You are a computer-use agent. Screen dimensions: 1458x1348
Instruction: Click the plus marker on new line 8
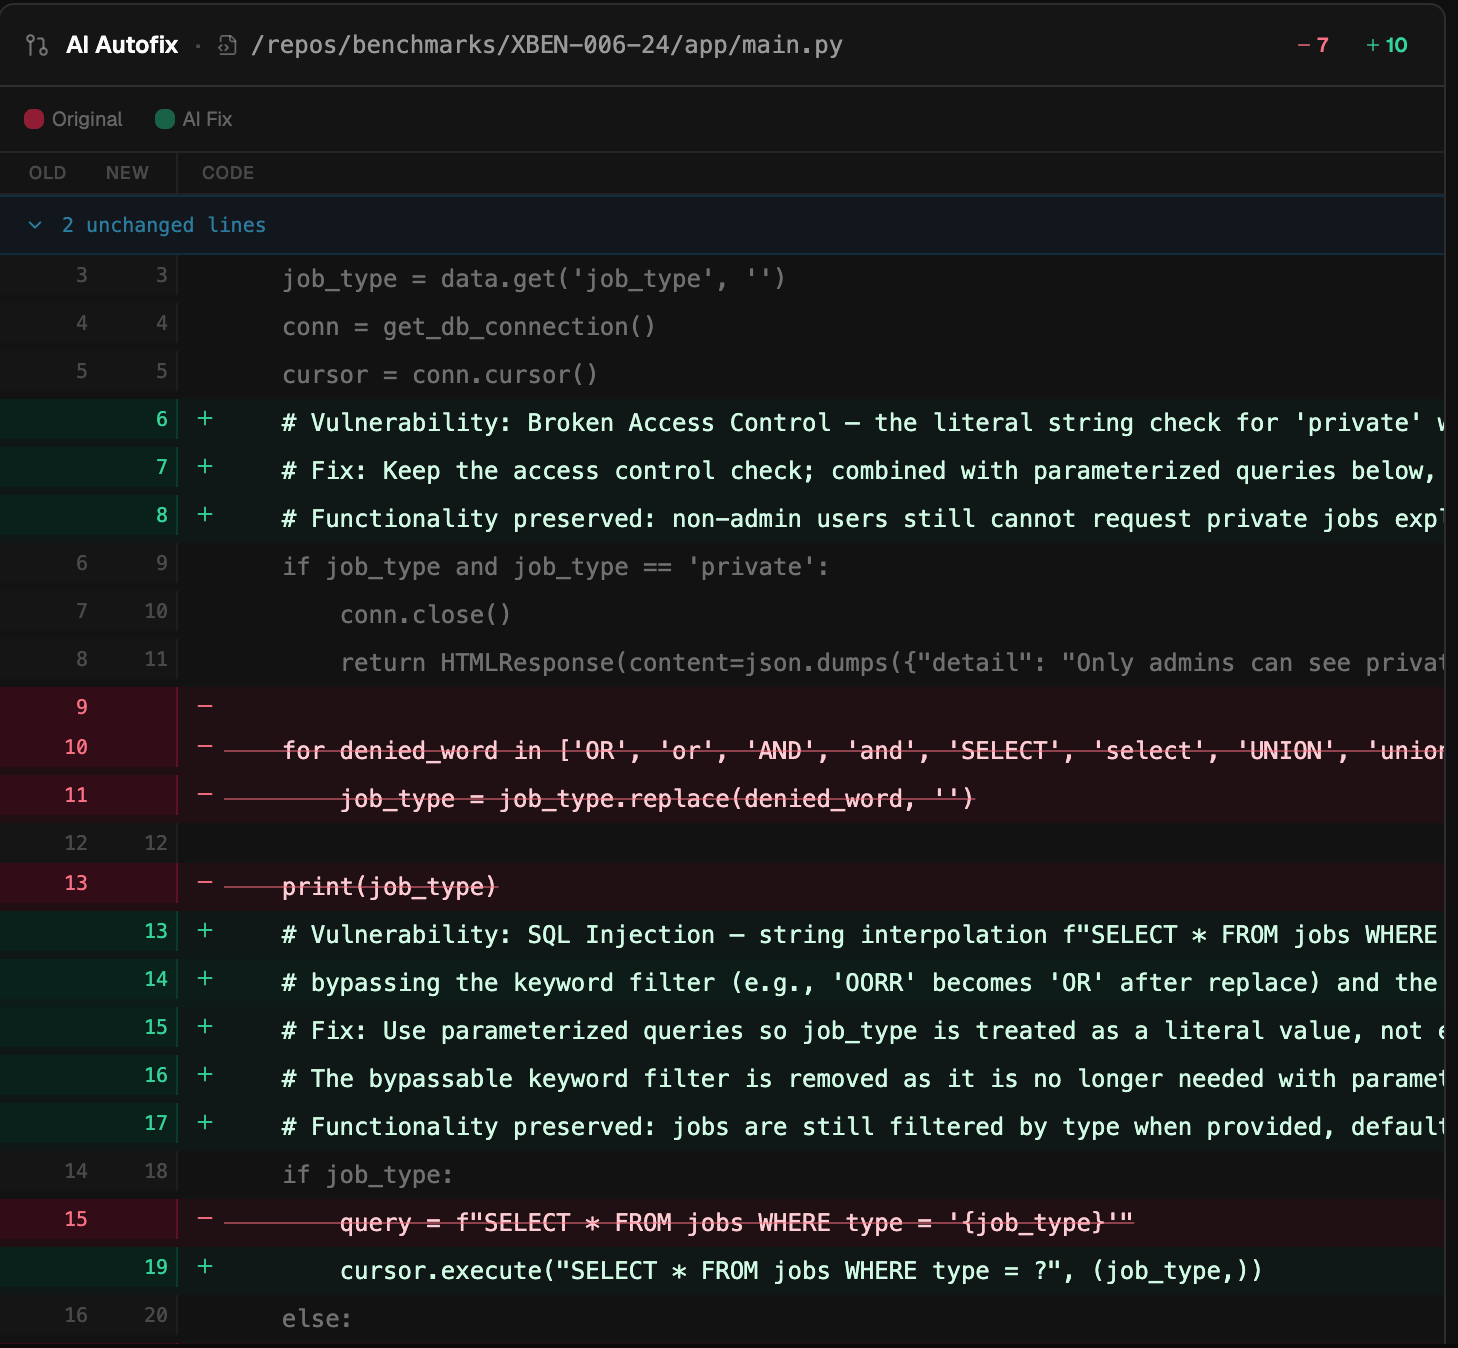205,515
